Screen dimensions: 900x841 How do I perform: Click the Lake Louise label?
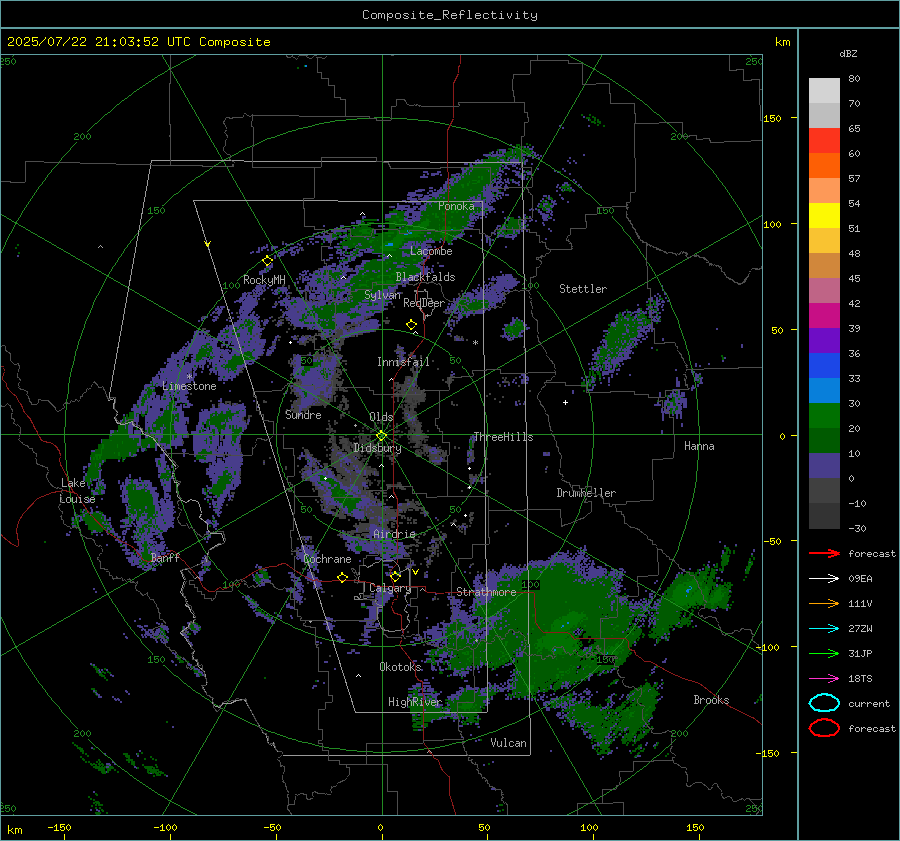(77, 491)
